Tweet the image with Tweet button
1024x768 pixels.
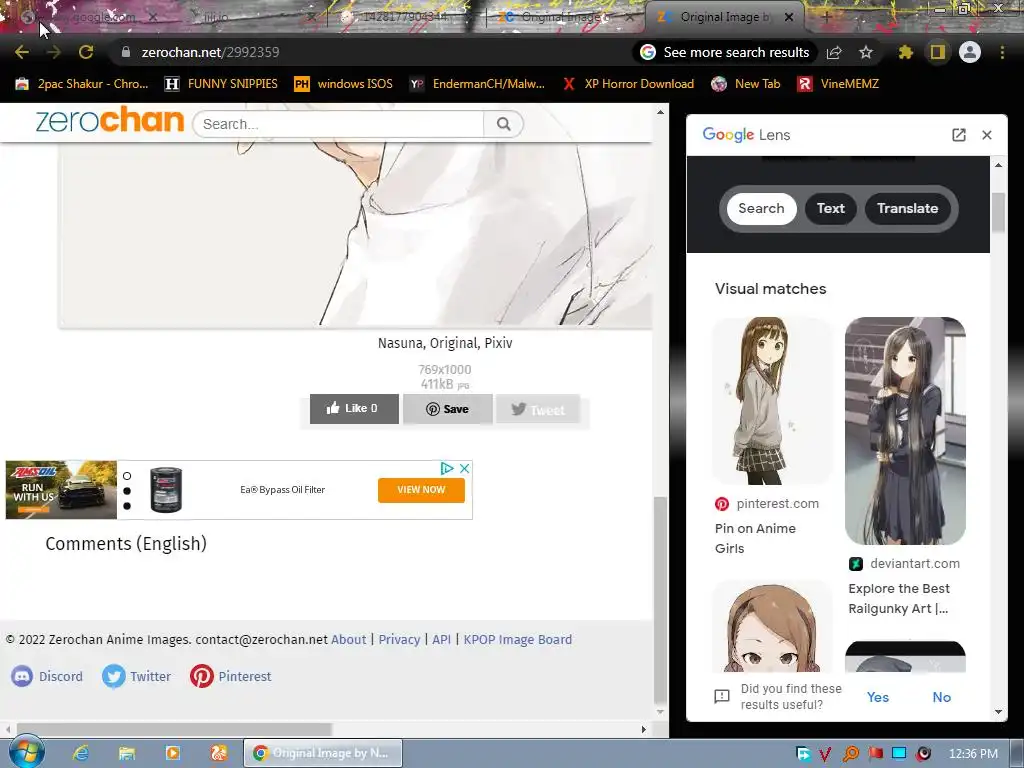point(538,409)
